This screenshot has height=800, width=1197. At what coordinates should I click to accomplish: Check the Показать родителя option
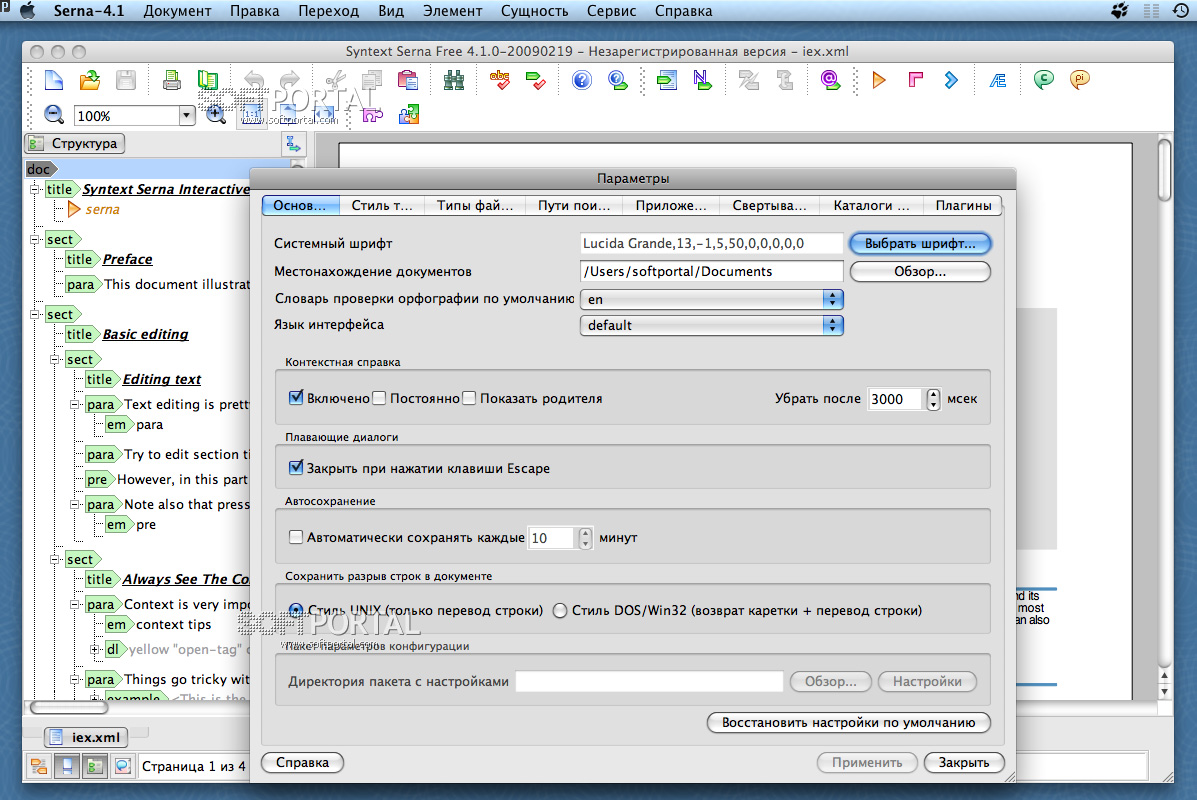(469, 398)
